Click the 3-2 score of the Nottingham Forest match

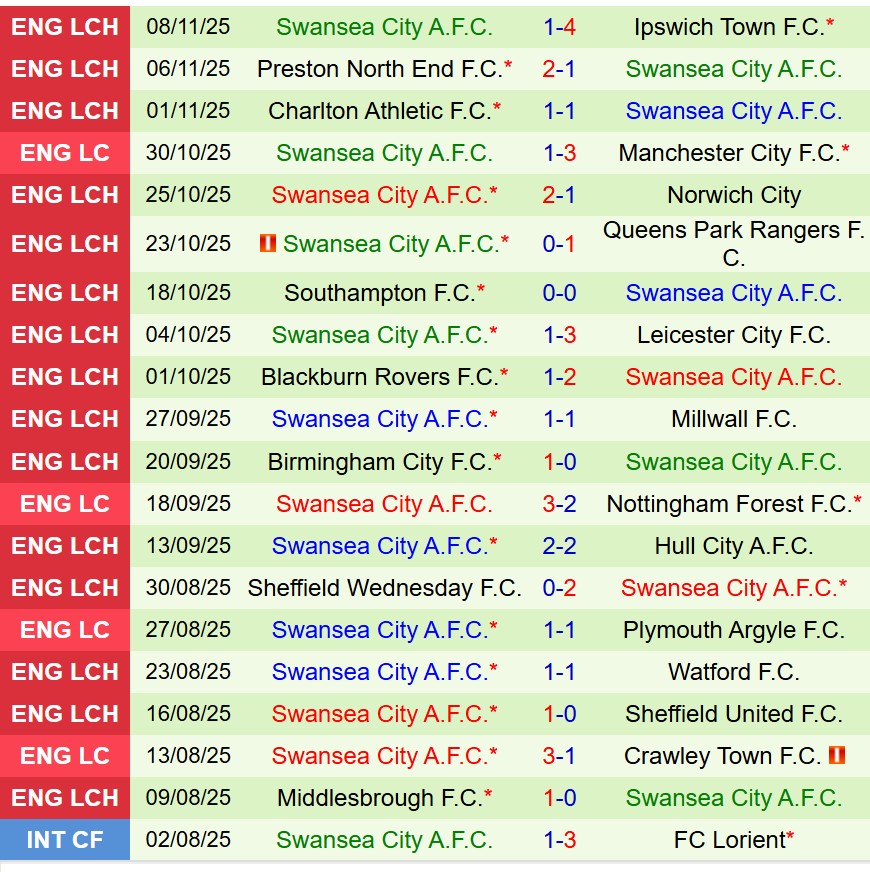559,504
